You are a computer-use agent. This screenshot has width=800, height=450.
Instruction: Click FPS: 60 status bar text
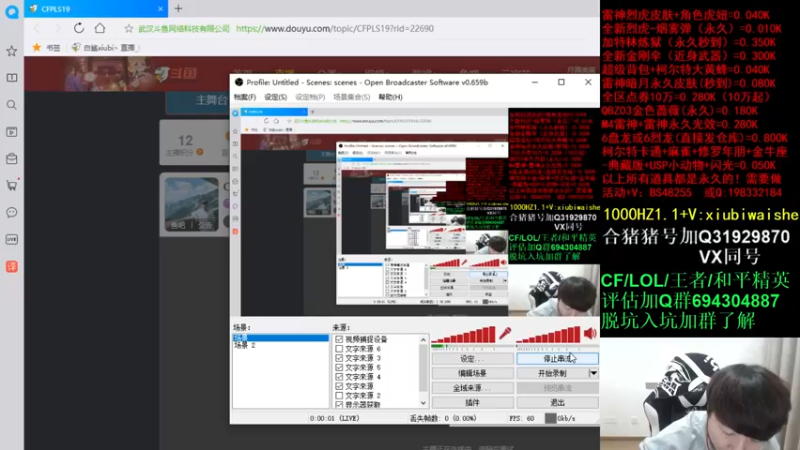click(x=521, y=418)
